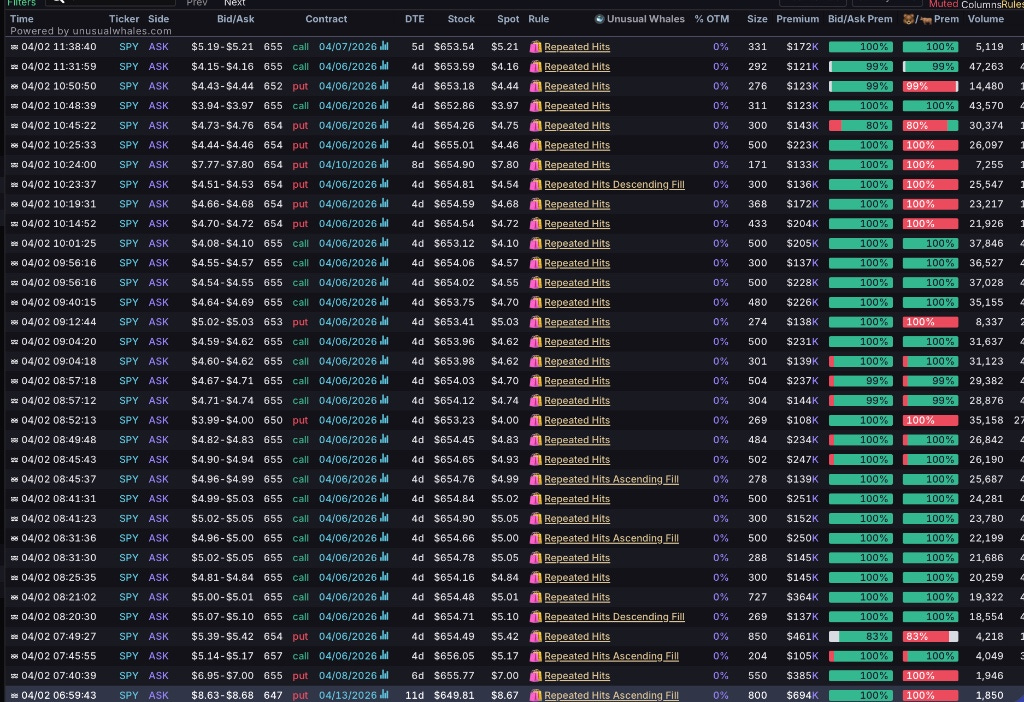Select the $7.77-$7.80 bid/ask cell
Screen dimensions: 1024x702
pyautogui.click(x=222, y=165)
